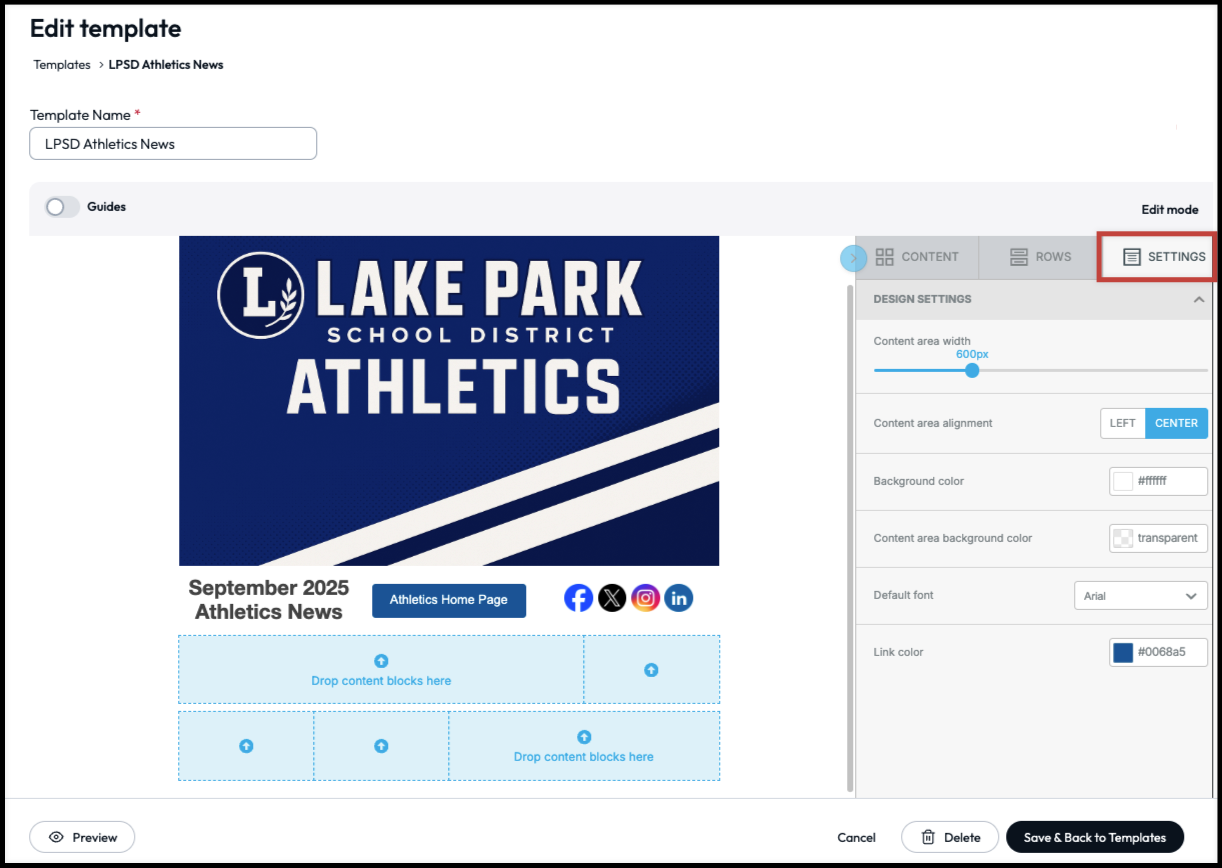Collapse the Design Settings section

tap(1198, 299)
